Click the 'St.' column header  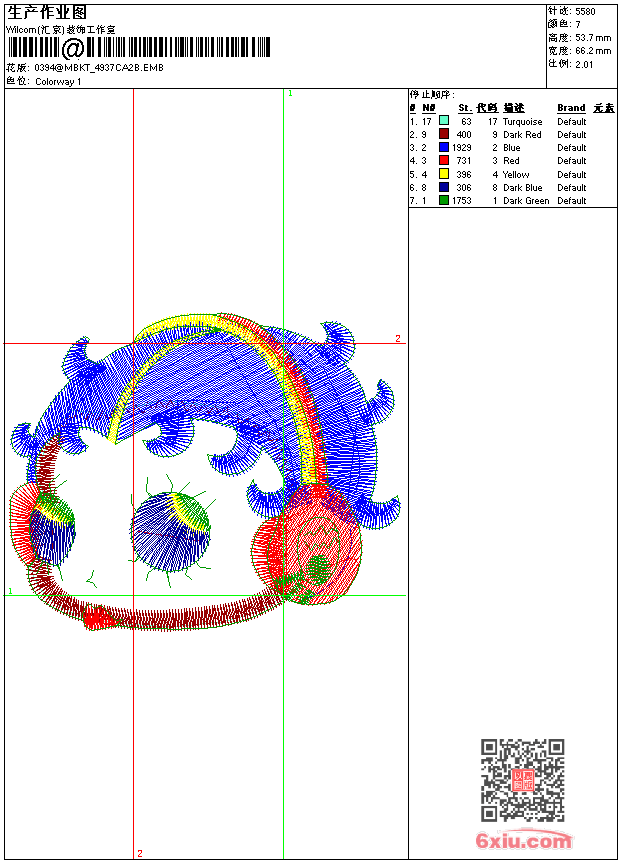pyautogui.click(x=465, y=108)
